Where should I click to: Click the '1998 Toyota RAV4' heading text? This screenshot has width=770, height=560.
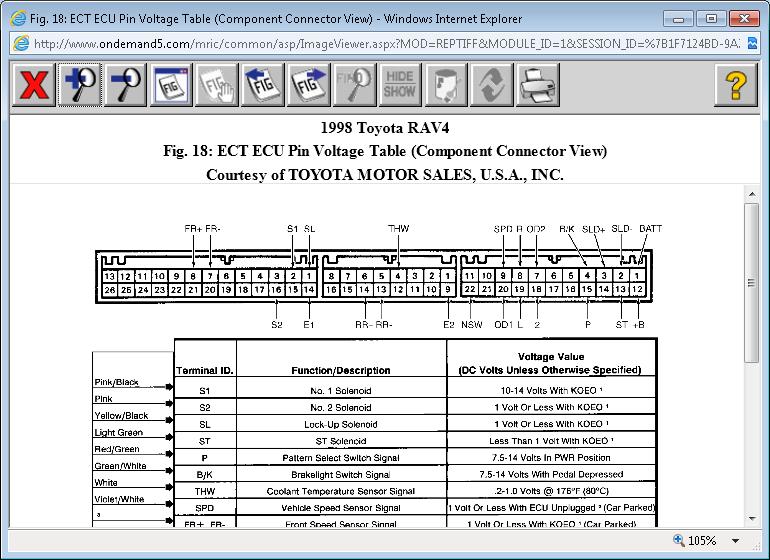(385, 128)
